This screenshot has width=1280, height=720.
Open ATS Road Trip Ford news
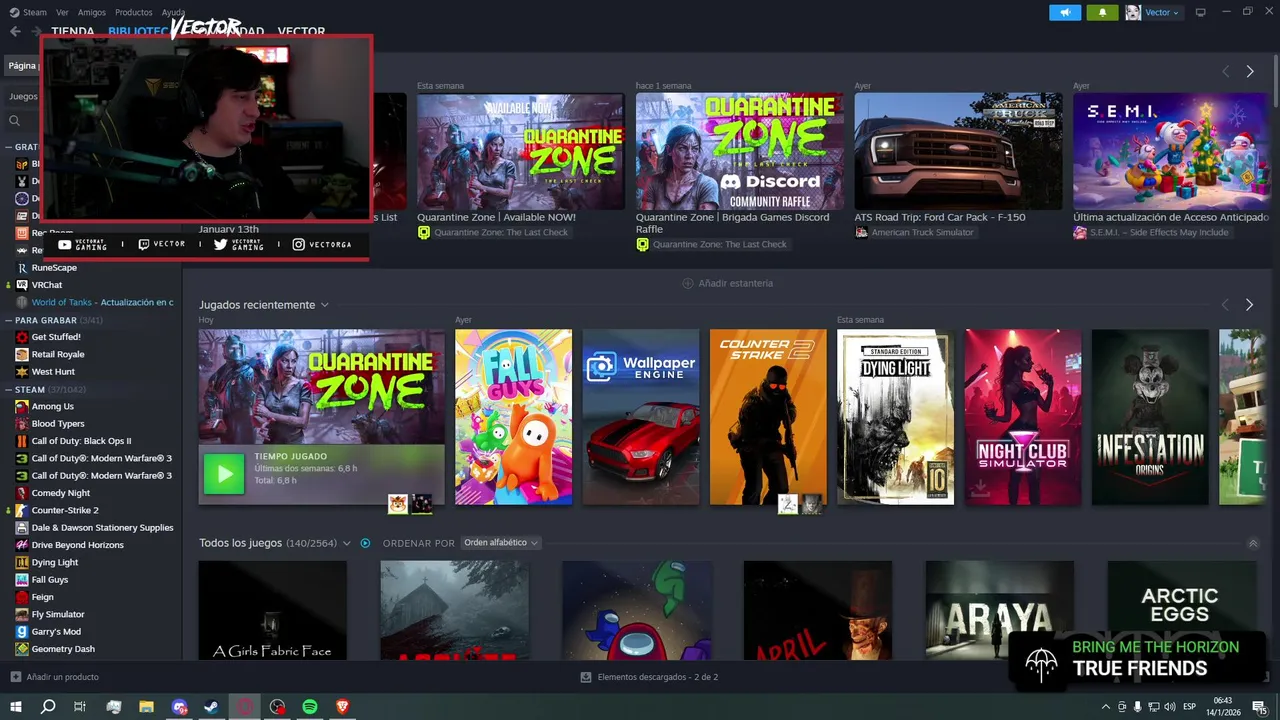pyautogui.click(x=958, y=151)
